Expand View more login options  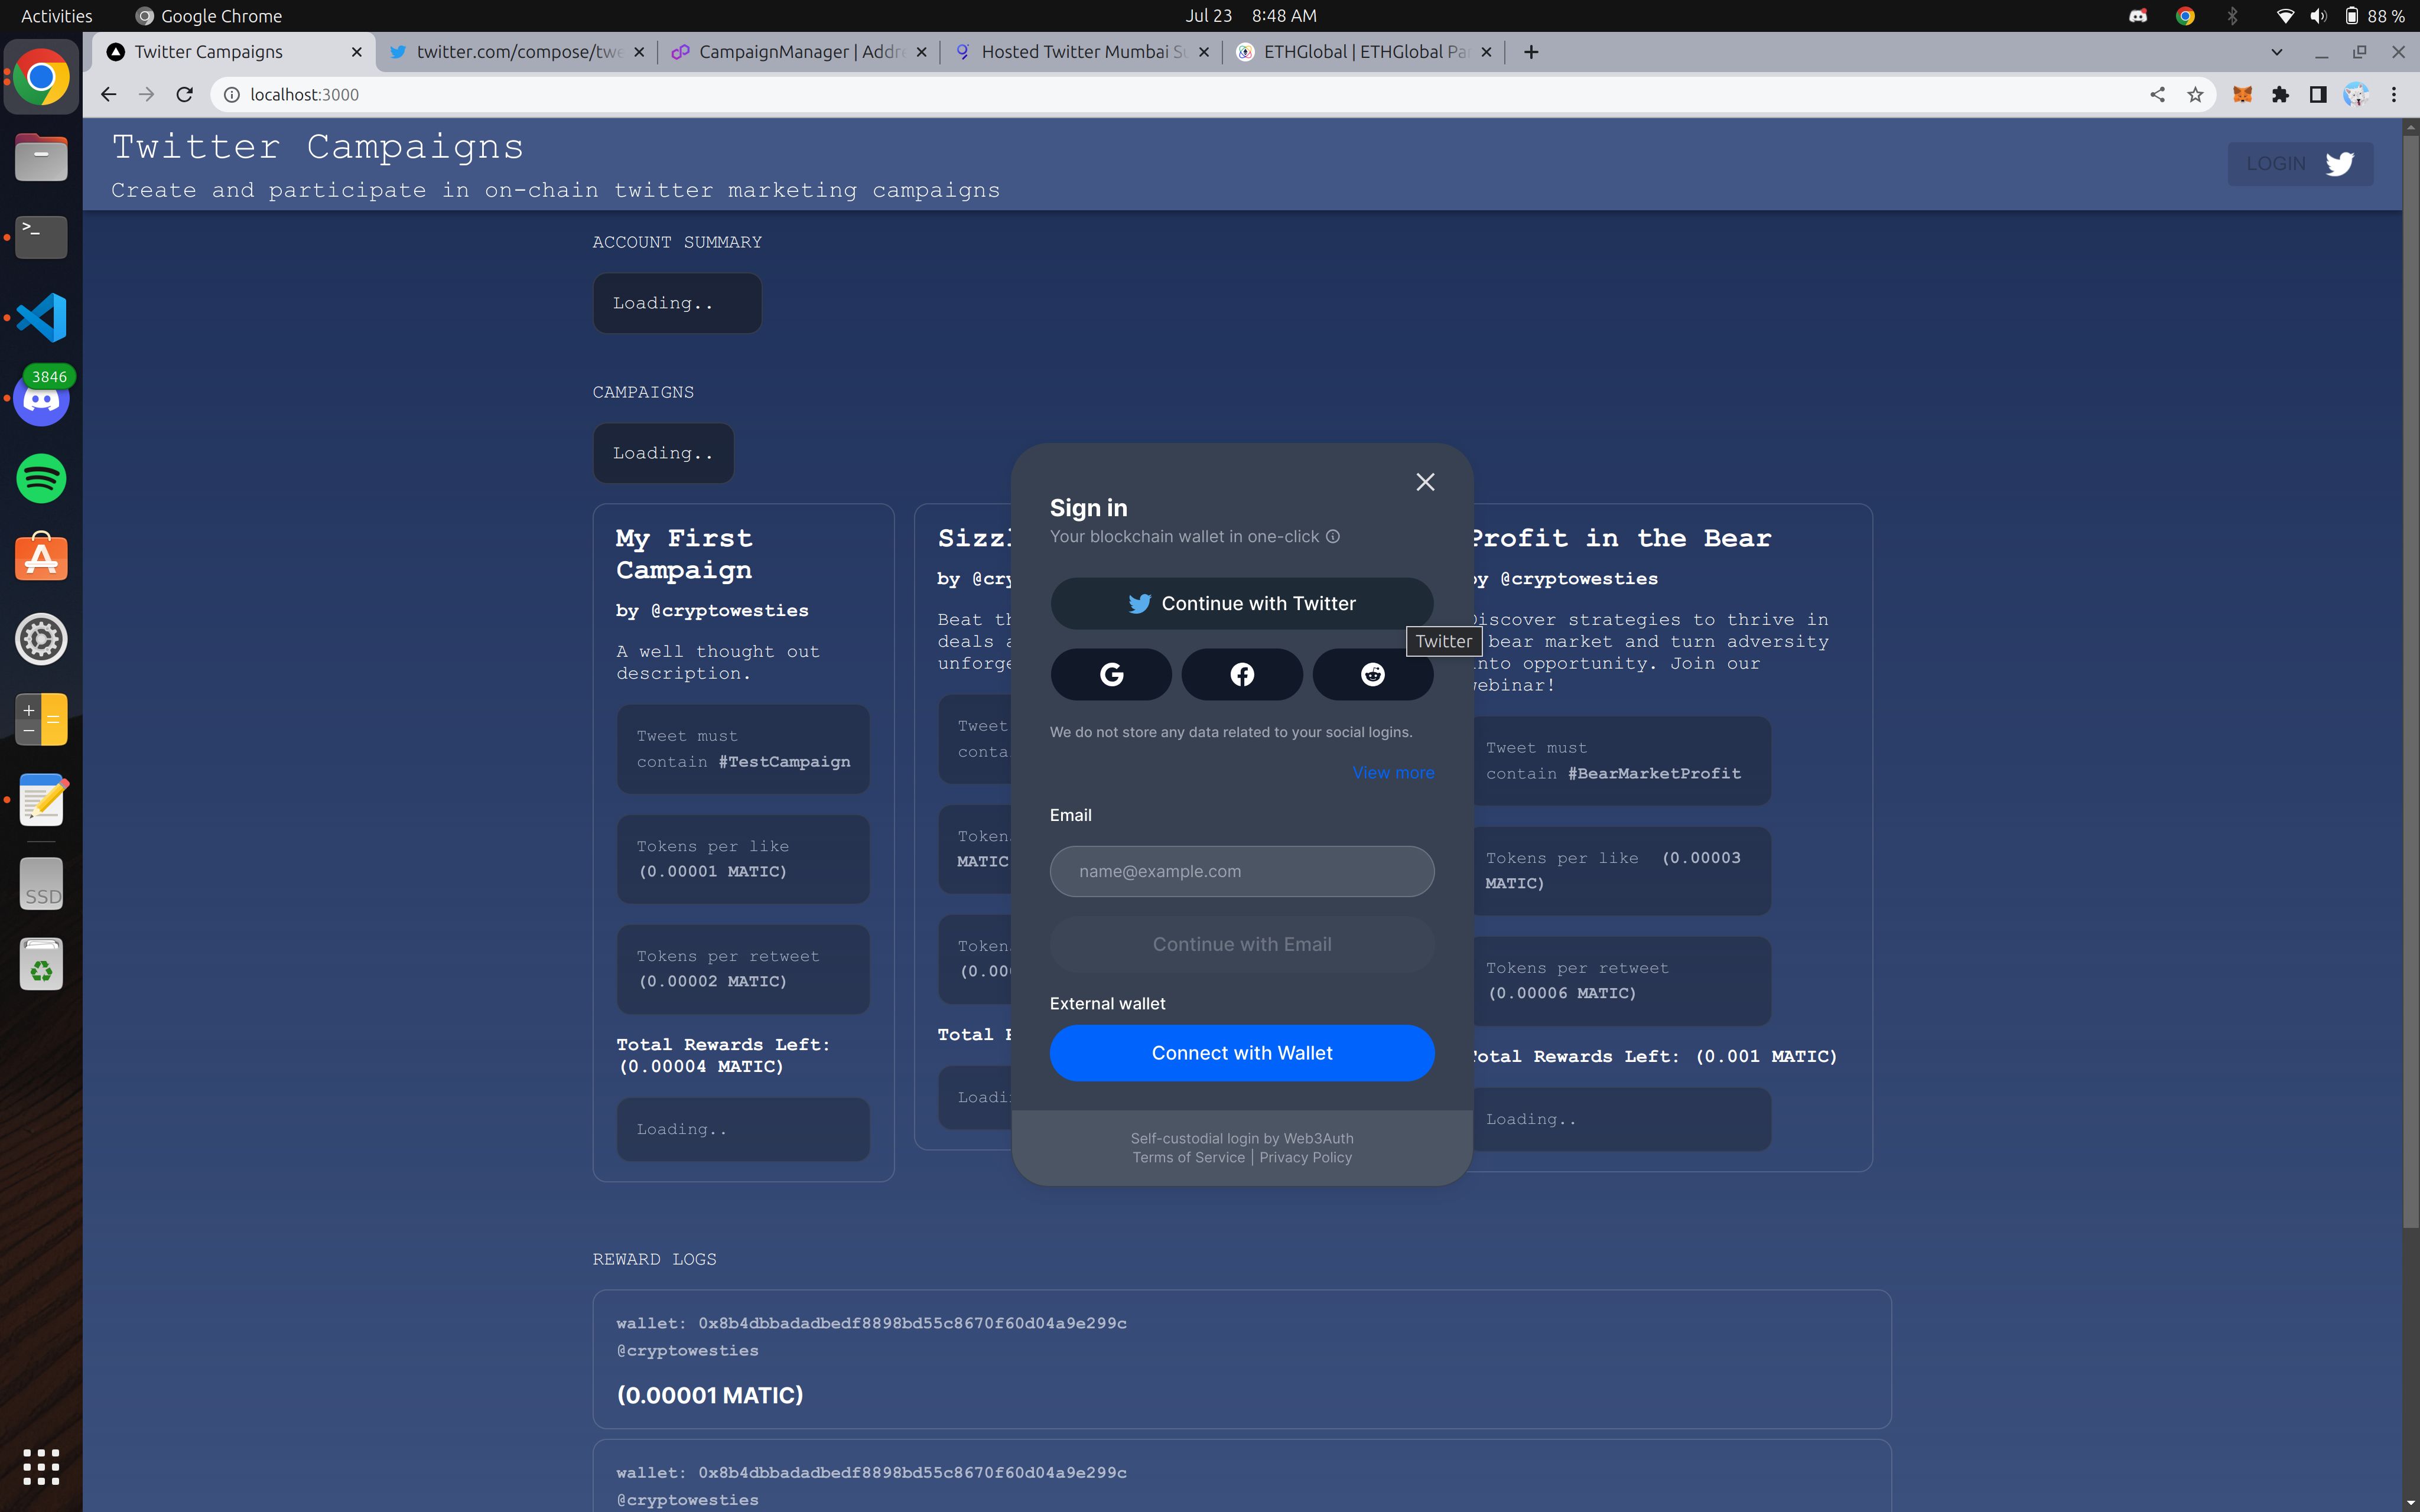[x=1393, y=773]
